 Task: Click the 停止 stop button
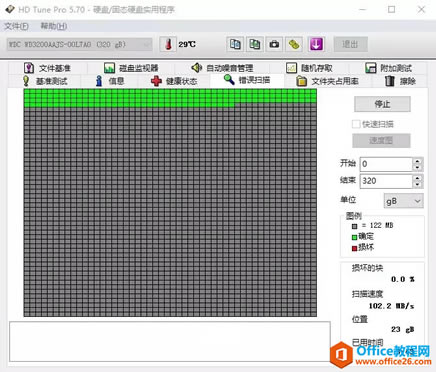coord(382,104)
